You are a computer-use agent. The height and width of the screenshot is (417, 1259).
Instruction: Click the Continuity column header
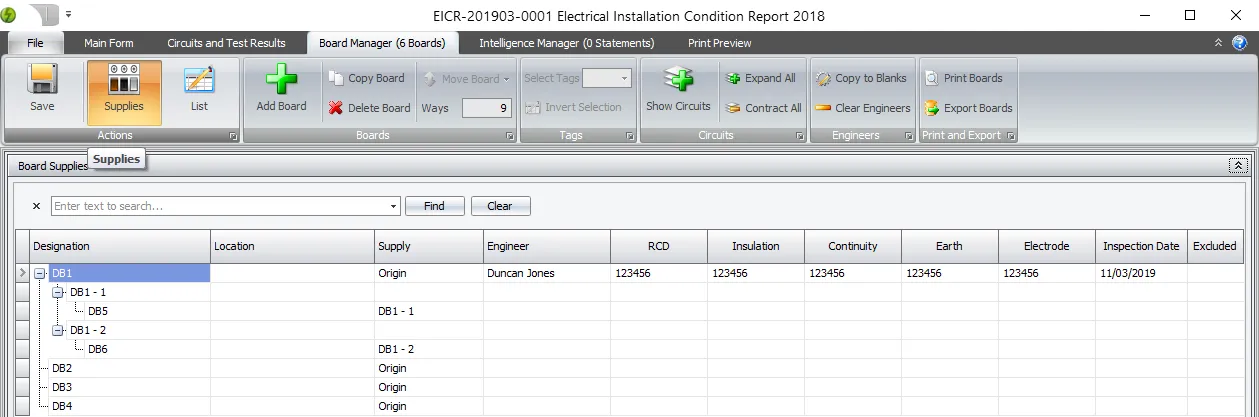click(852, 246)
